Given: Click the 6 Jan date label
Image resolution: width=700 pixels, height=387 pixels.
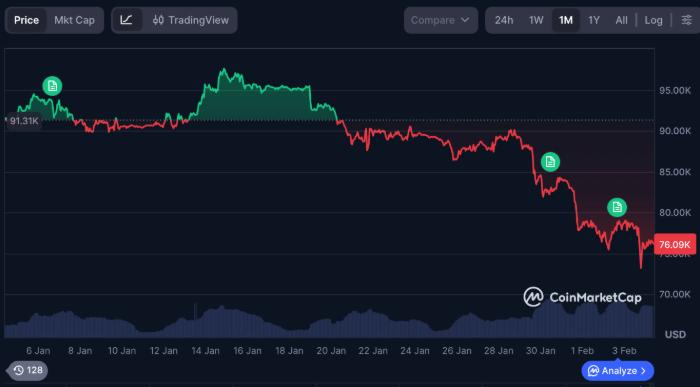Looking at the screenshot, I should [38, 351].
